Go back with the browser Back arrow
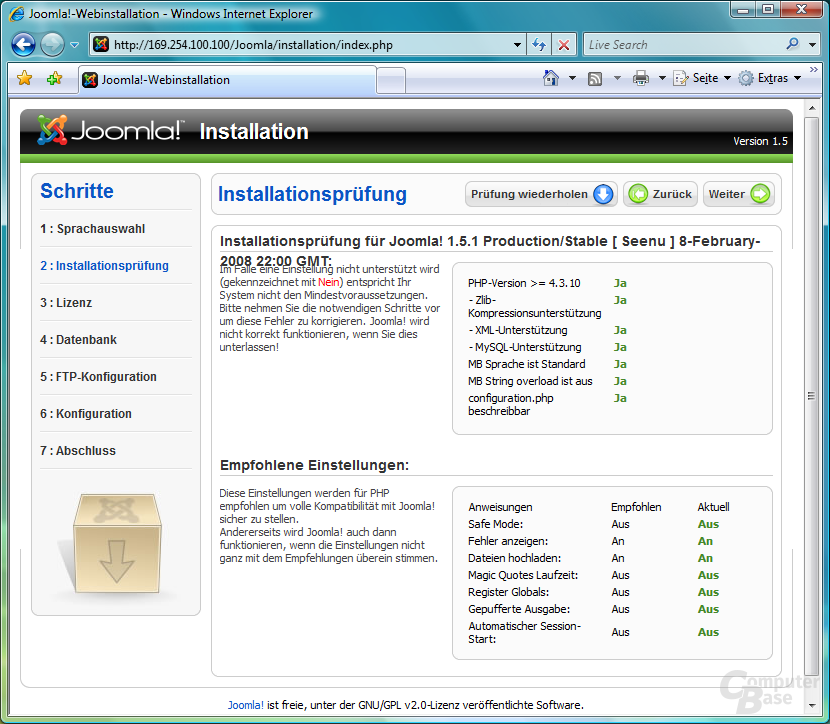This screenshot has width=830, height=724. (23, 44)
